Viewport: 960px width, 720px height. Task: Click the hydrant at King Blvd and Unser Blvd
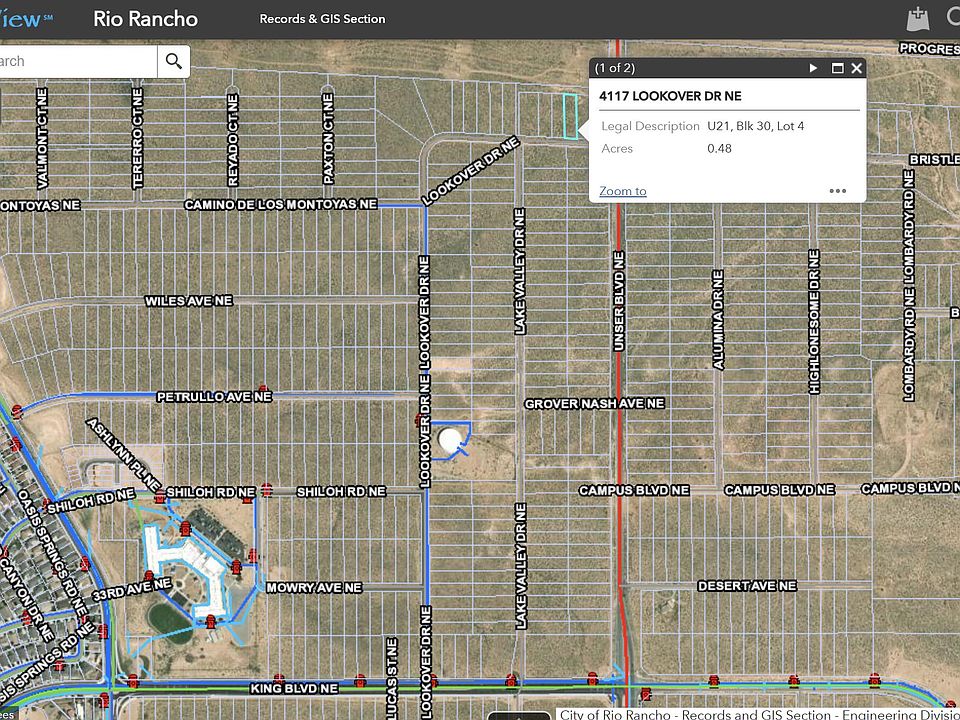pos(592,680)
